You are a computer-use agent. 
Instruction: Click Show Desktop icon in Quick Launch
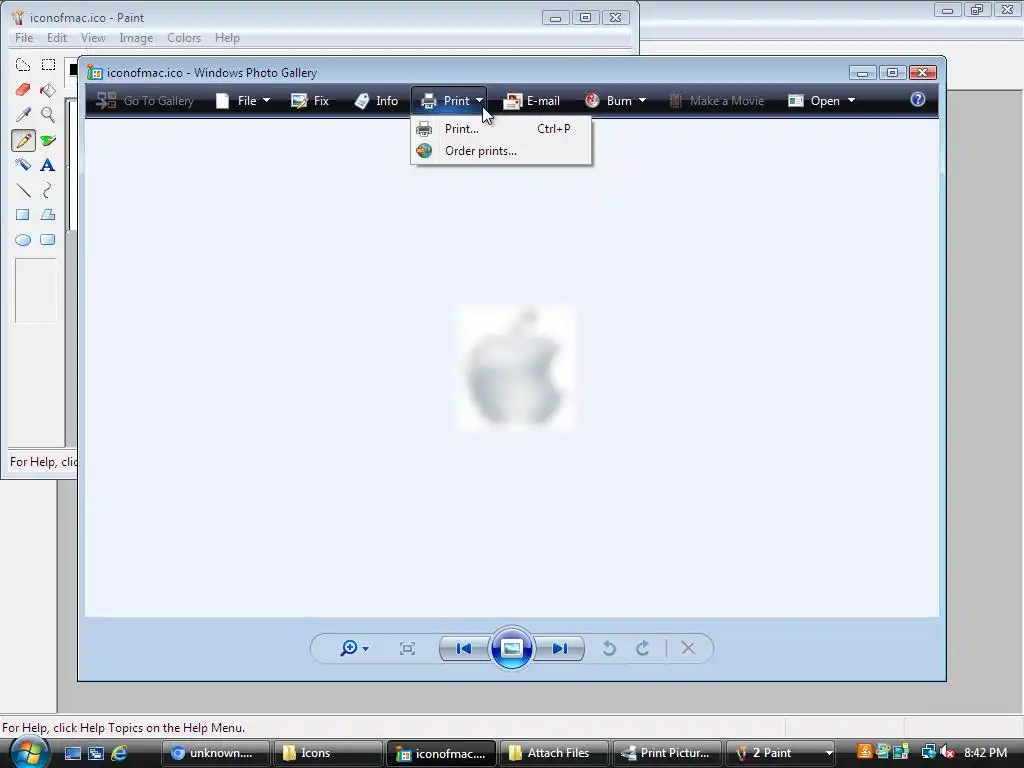[72, 753]
